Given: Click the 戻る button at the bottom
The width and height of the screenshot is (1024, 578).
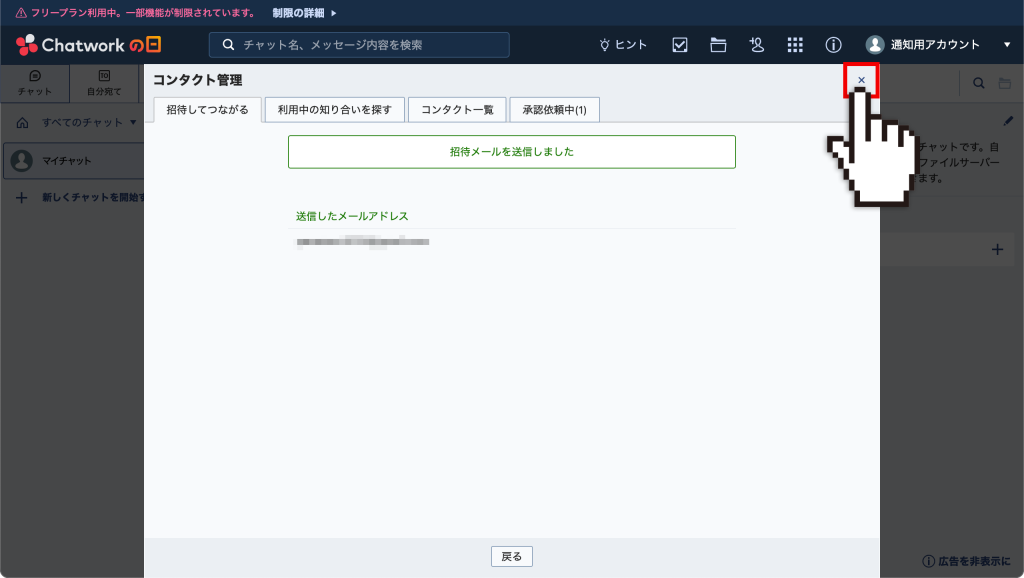Looking at the screenshot, I should (x=511, y=556).
